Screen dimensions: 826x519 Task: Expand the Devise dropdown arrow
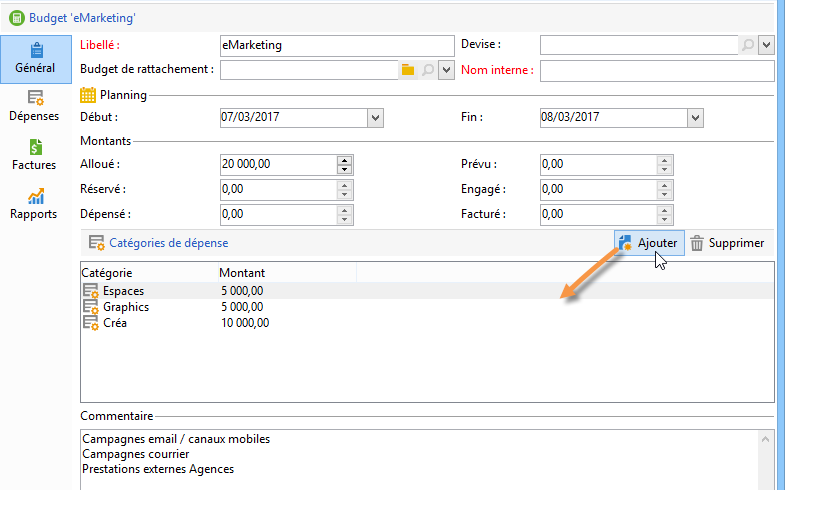tap(766, 45)
